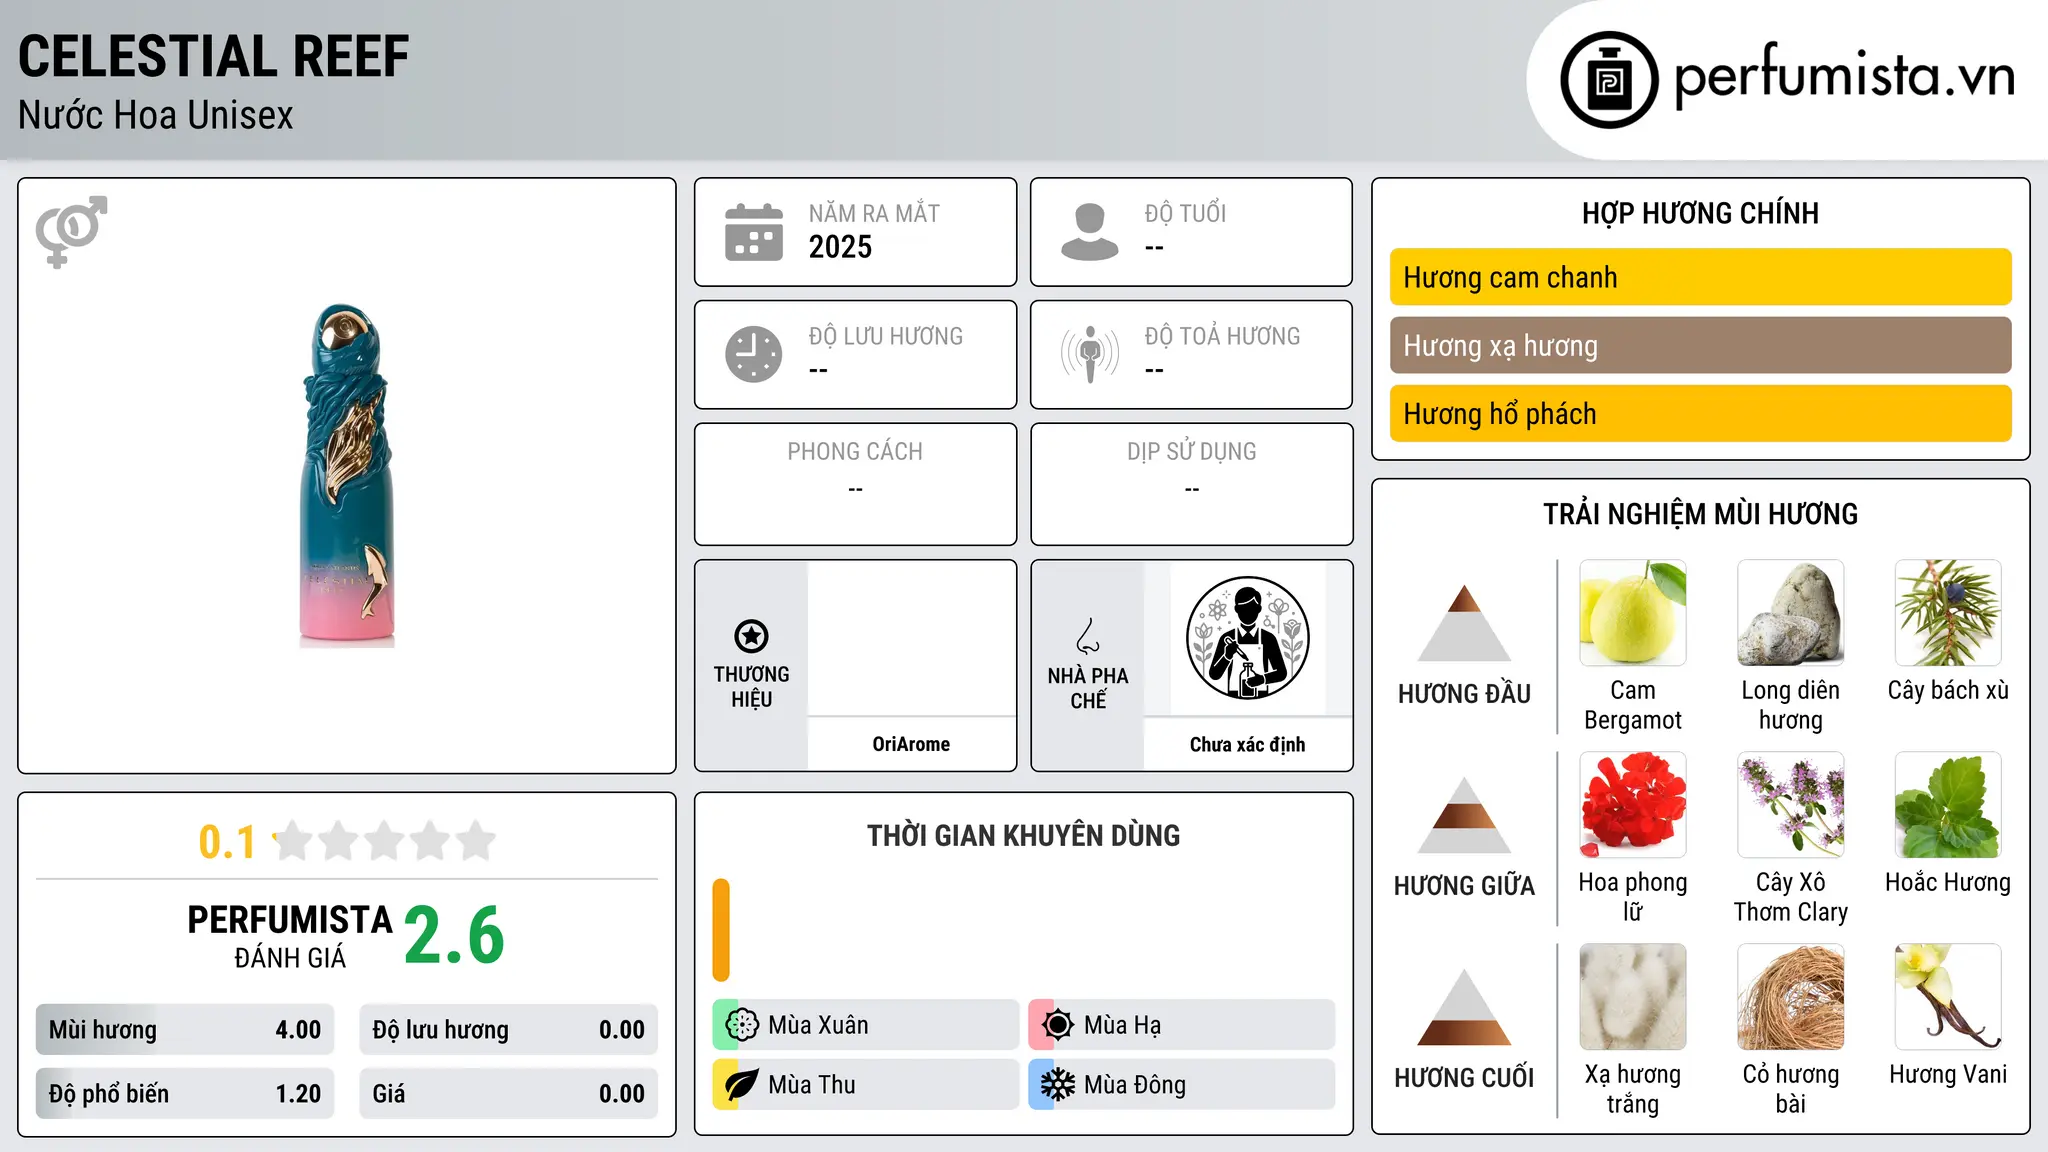The height and width of the screenshot is (1152, 2048).
Task: Click the orange recommended-time bar
Action: (x=721, y=930)
